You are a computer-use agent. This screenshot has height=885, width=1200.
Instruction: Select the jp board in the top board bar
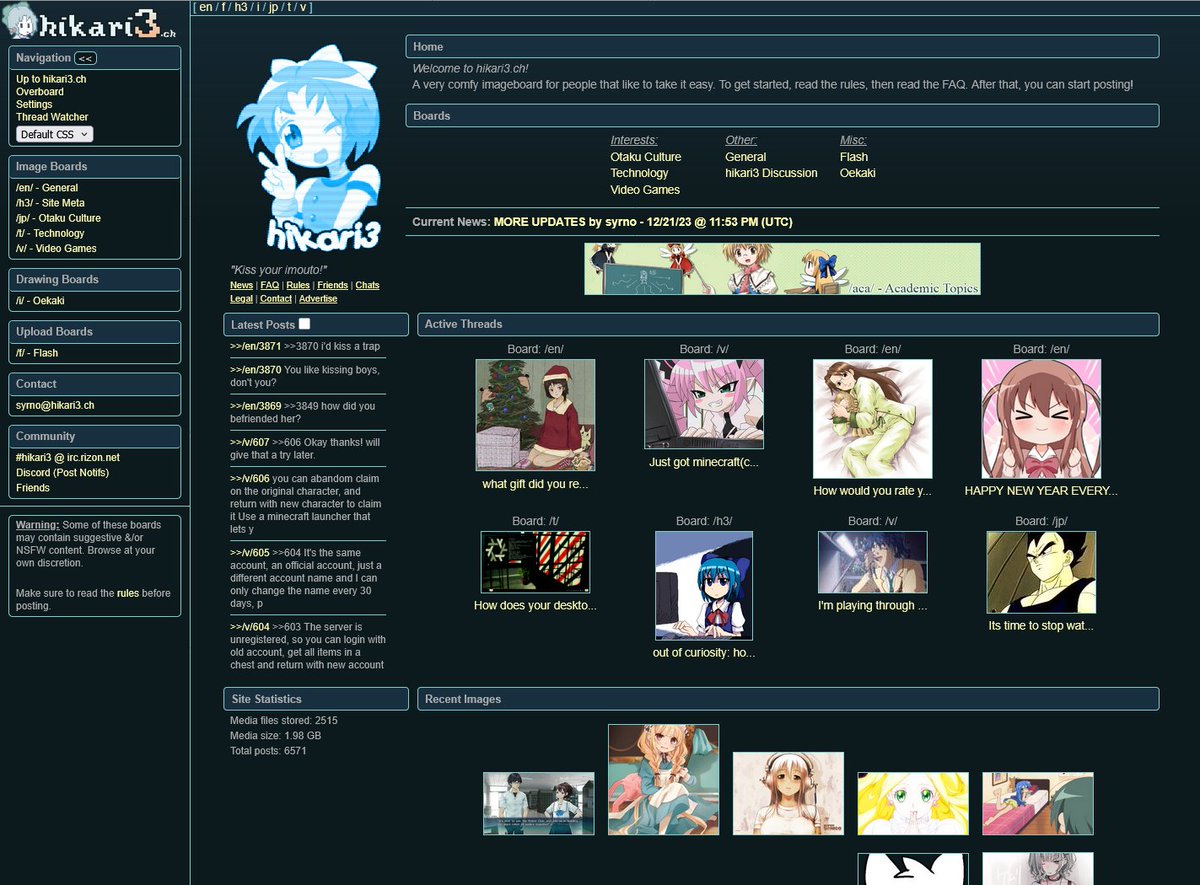tap(273, 7)
